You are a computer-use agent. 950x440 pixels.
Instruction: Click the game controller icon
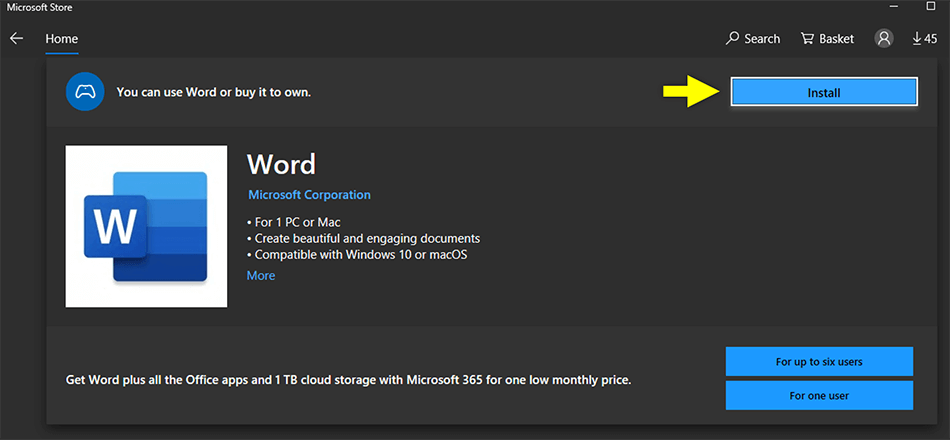[x=85, y=92]
